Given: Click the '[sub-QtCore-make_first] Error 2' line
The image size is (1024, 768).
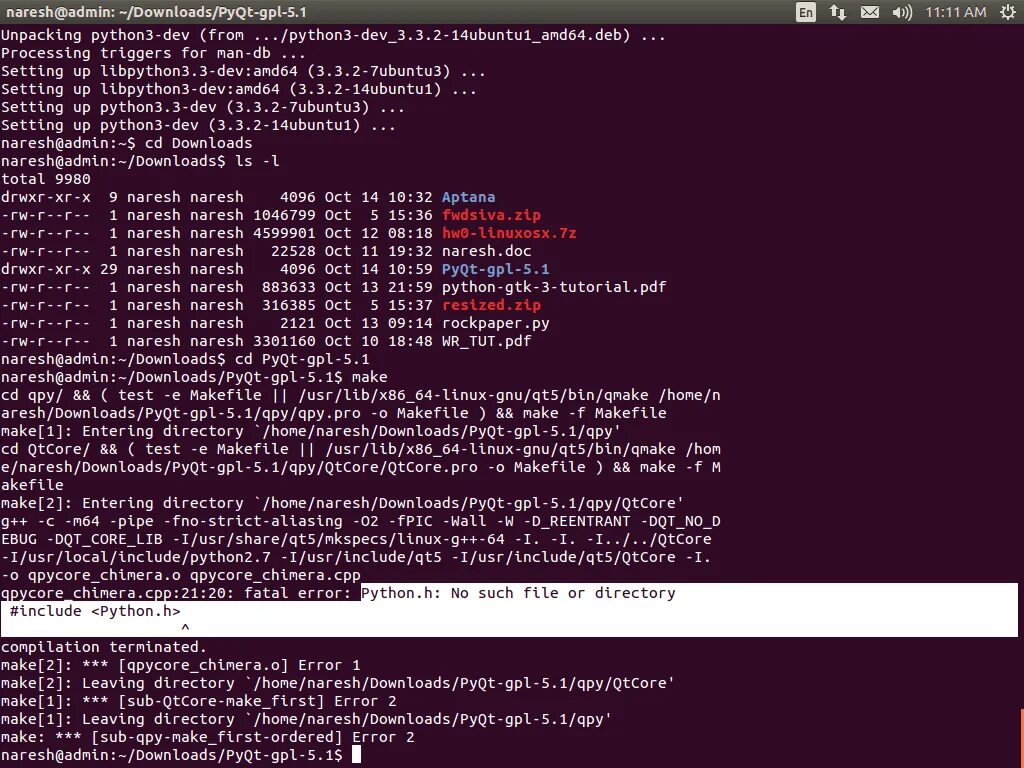Looking at the screenshot, I should tap(199, 701).
